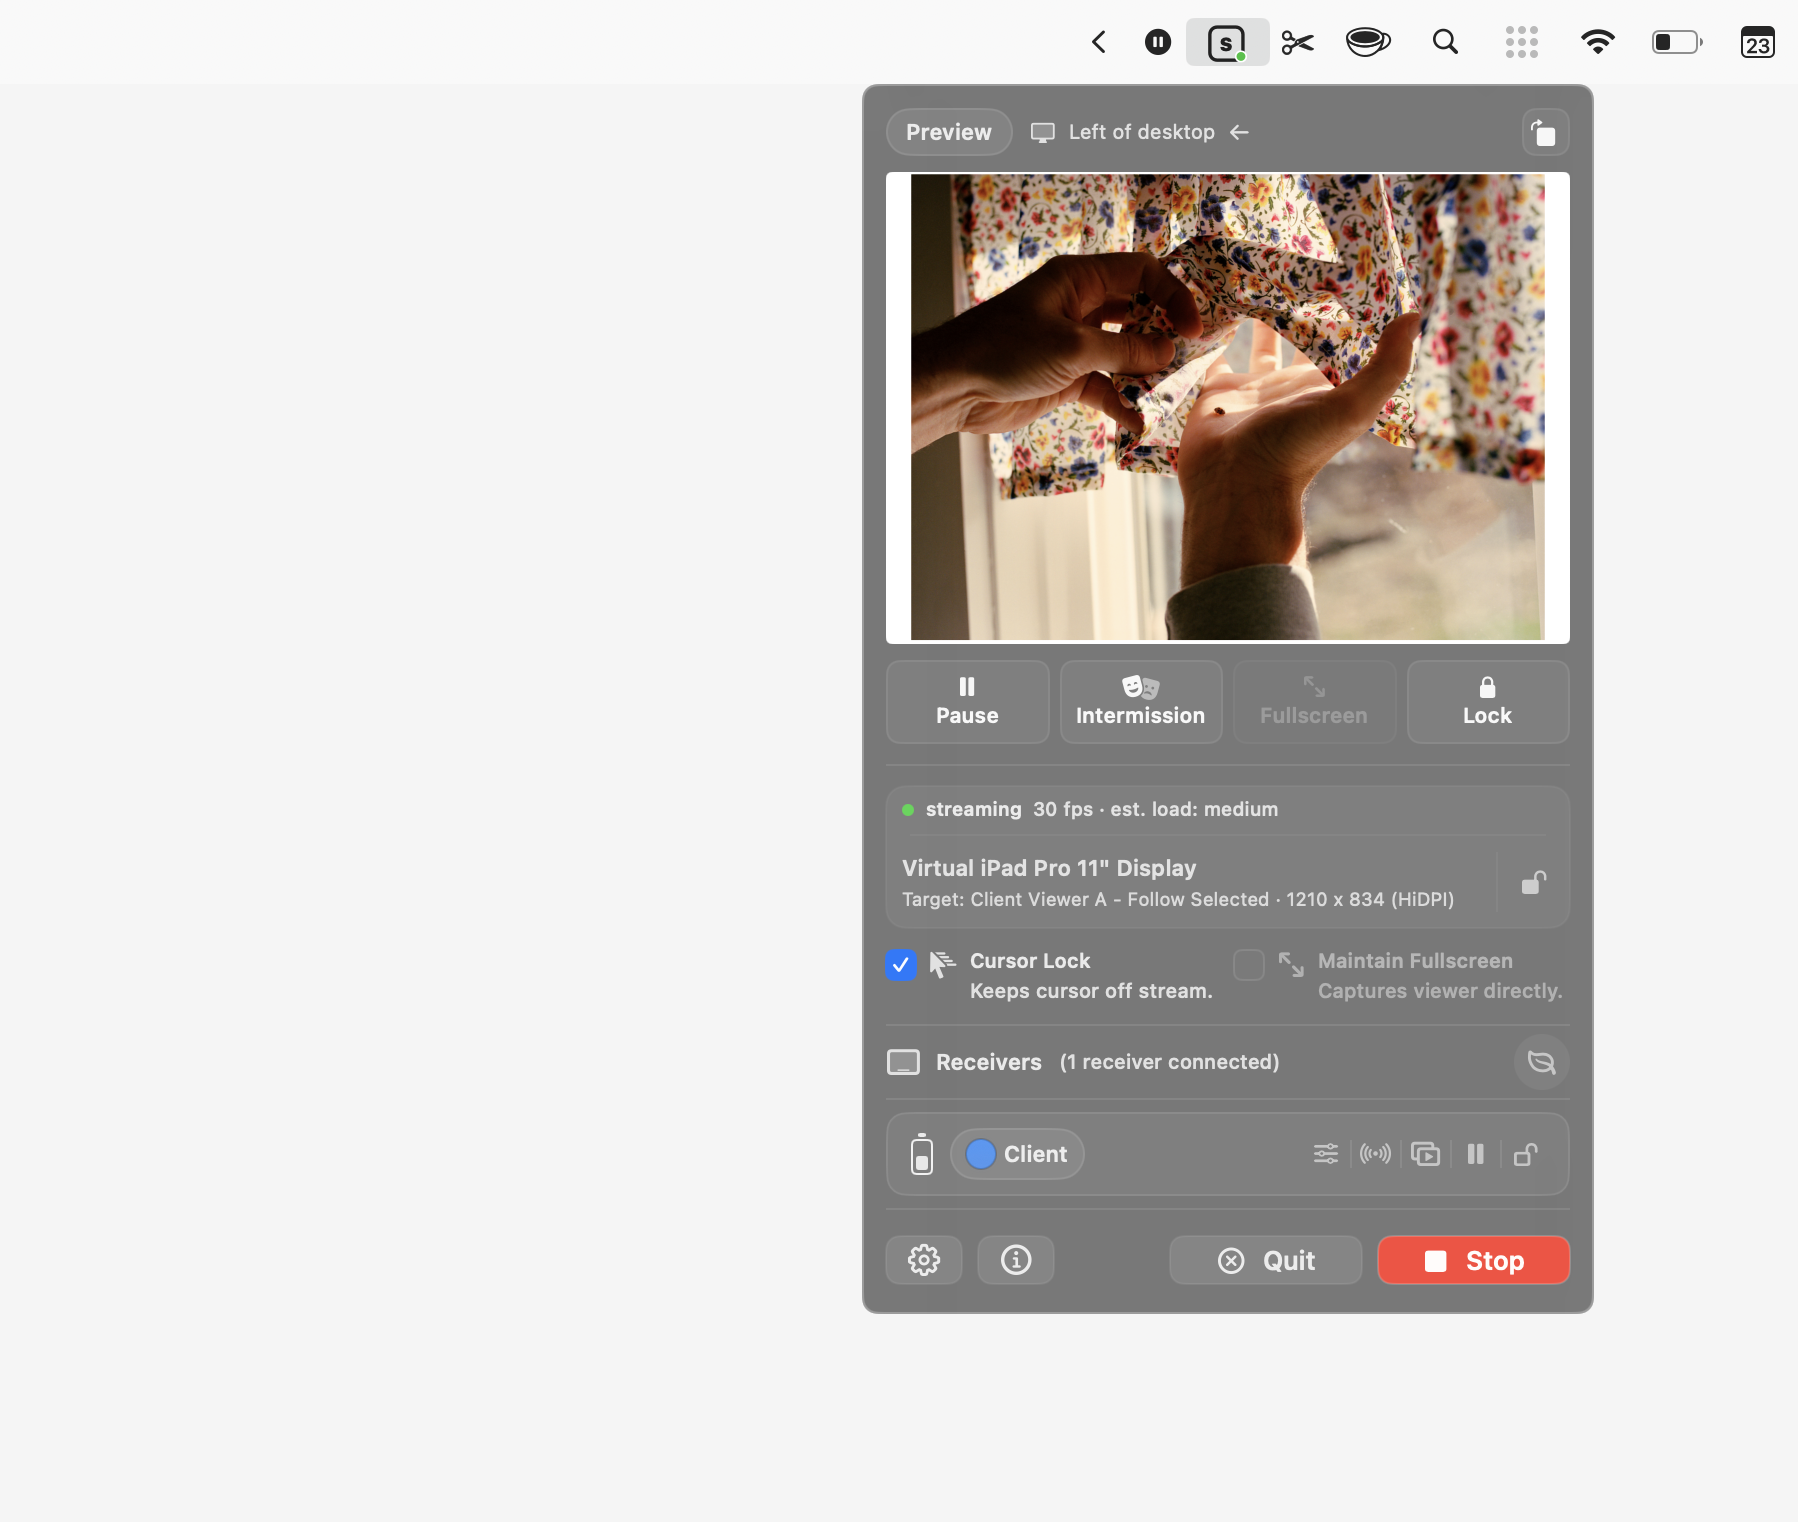Check the battery status icon
The image size is (1798, 1522).
1677,42
